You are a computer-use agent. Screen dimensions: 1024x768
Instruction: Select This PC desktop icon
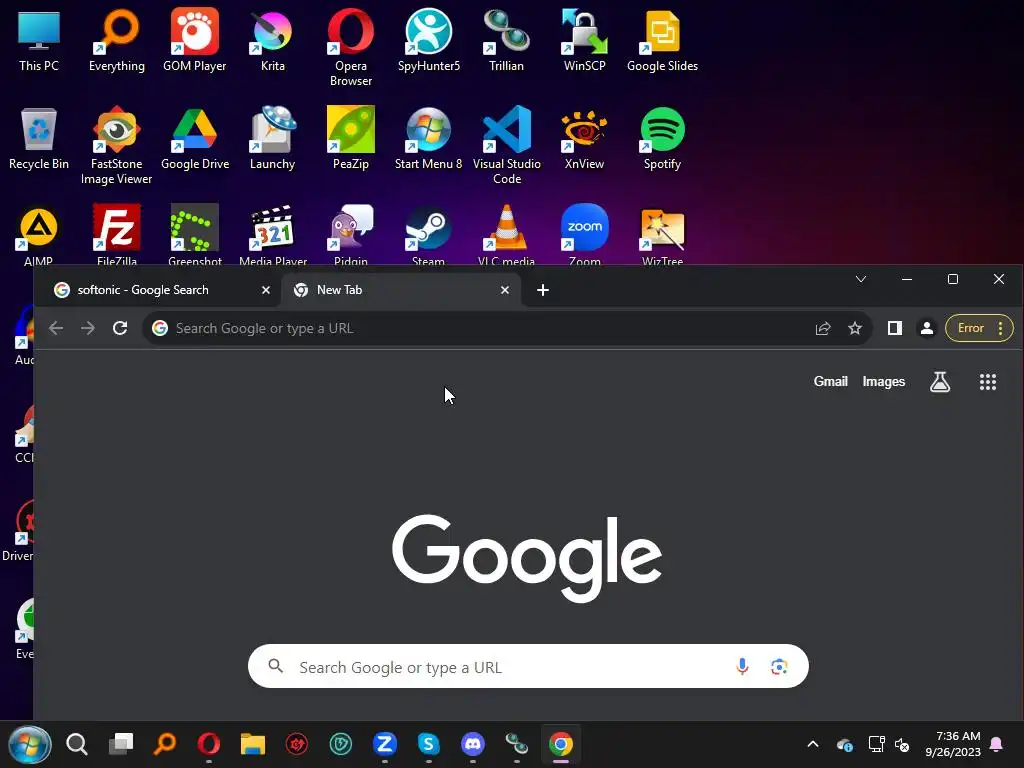pyautogui.click(x=39, y=40)
